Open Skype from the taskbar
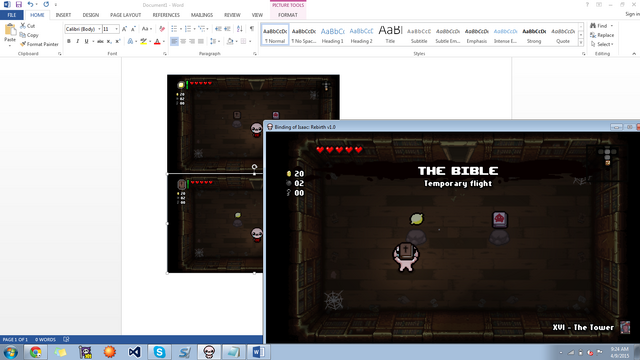This screenshot has width=640, height=360. (159, 352)
